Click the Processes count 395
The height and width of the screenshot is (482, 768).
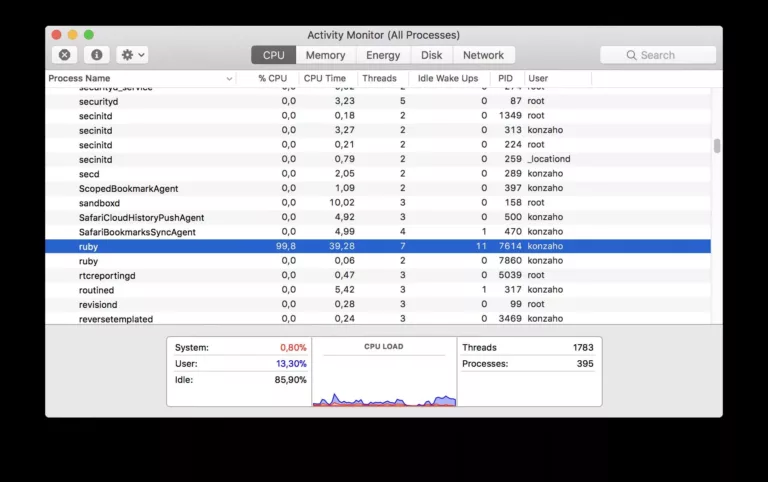tap(585, 364)
